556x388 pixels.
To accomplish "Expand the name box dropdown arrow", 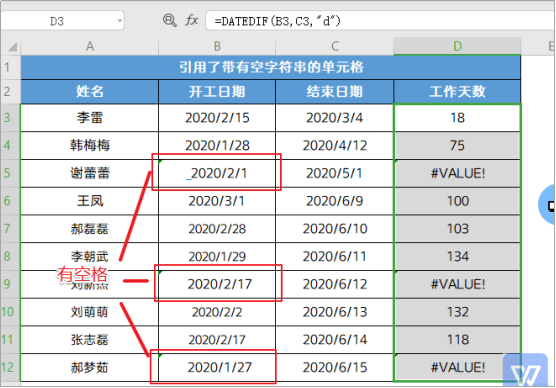I will pos(120,21).
